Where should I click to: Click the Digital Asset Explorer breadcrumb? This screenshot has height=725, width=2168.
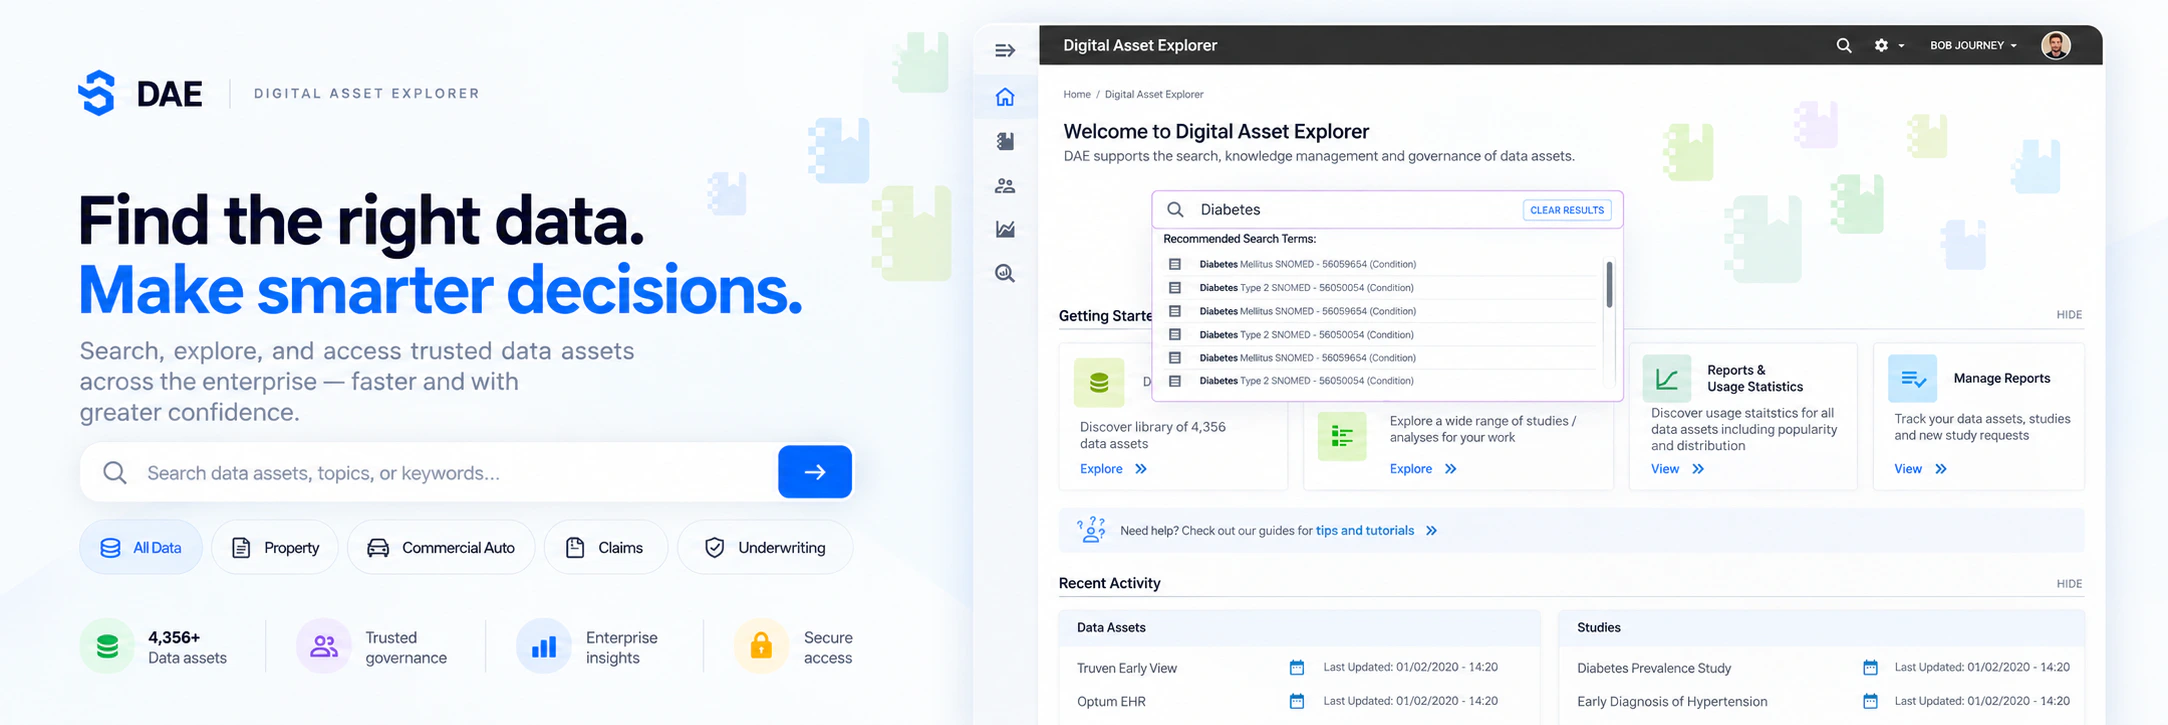[1154, 94]
